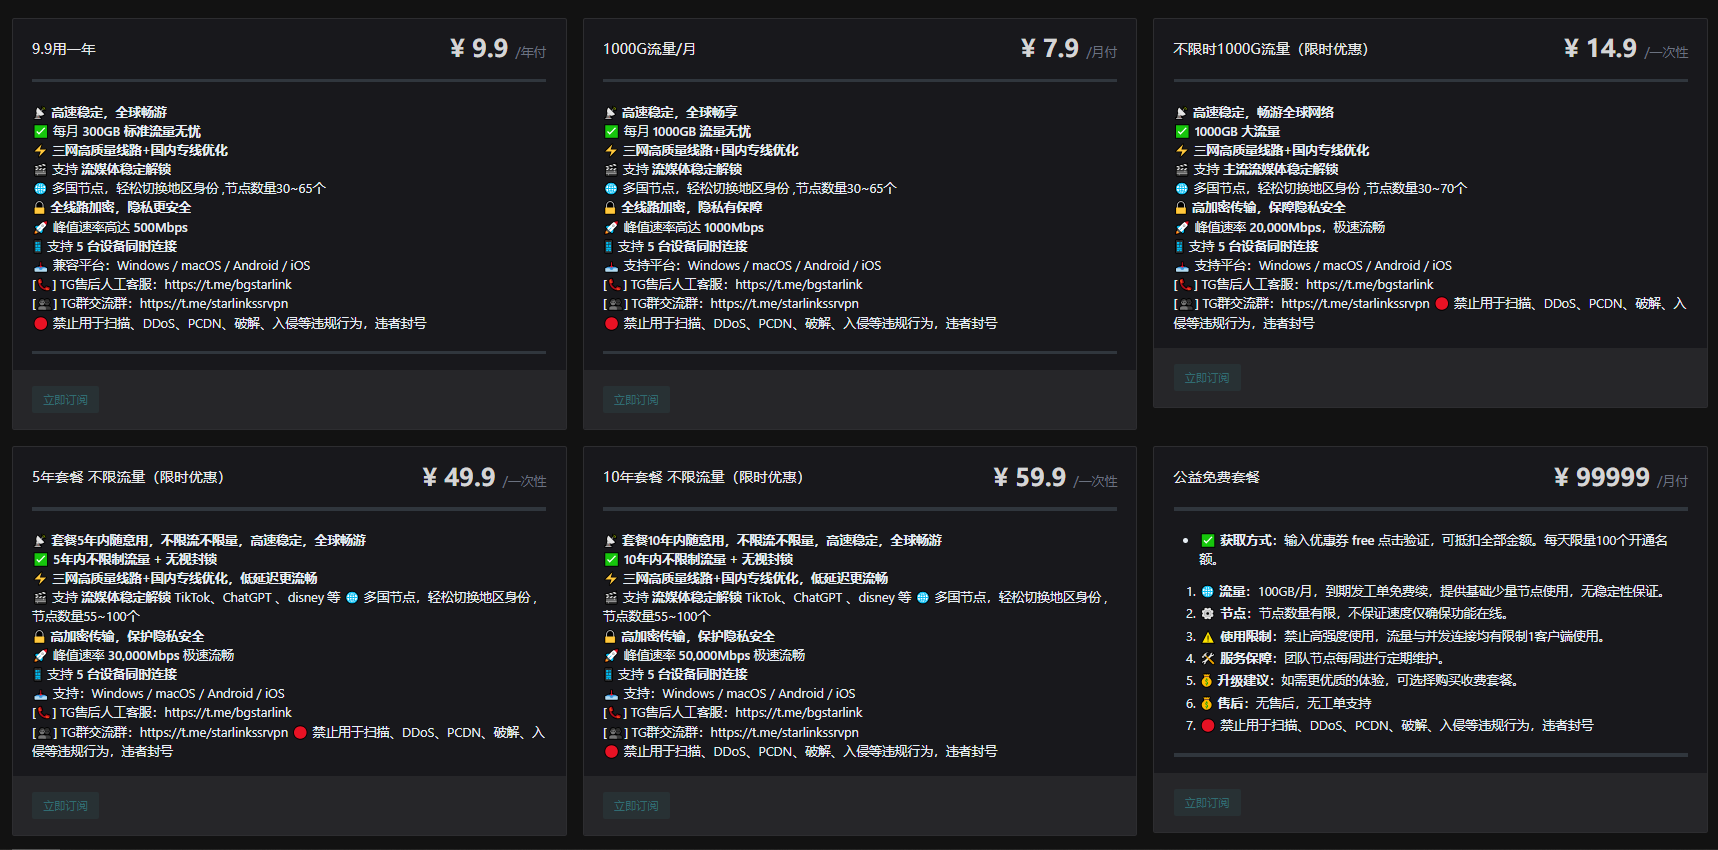This screenshot has width=1718, height=850.
Task: Order the 不限时1000G流量 one-time plan
Action: (x=1206, y=378)
